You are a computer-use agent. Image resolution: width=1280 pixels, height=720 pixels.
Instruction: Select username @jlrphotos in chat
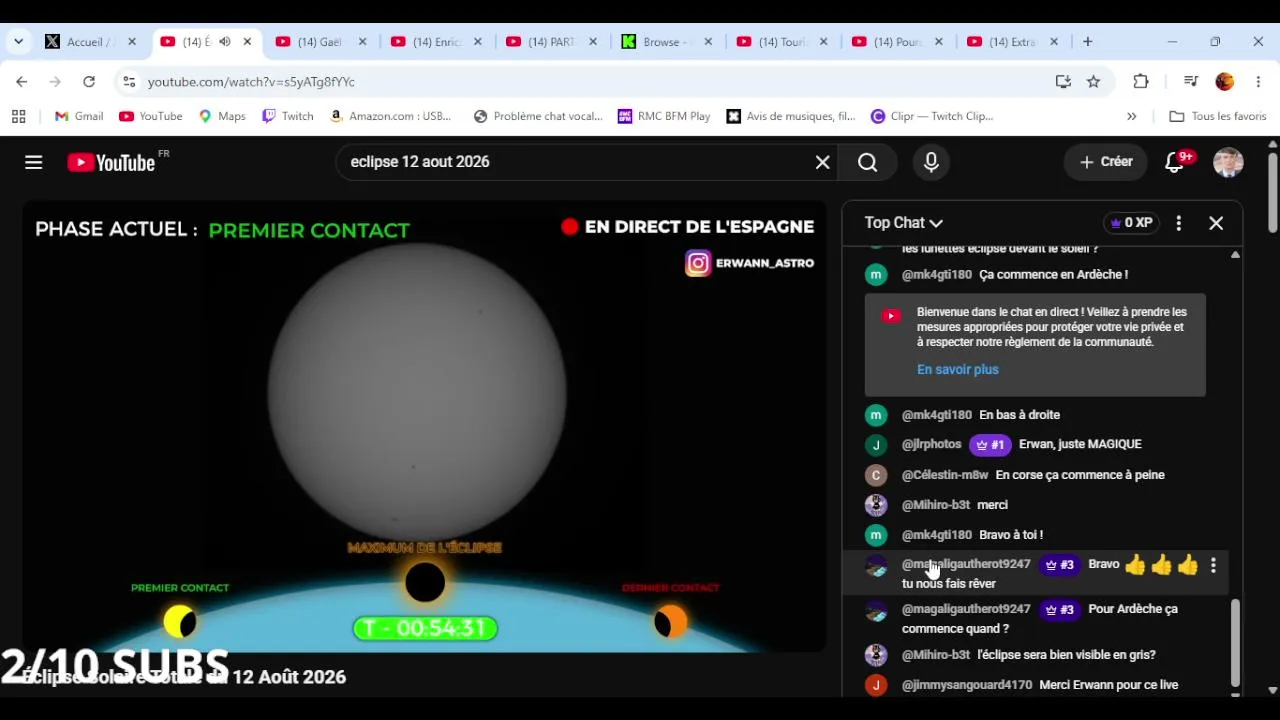tap(931, 445)
